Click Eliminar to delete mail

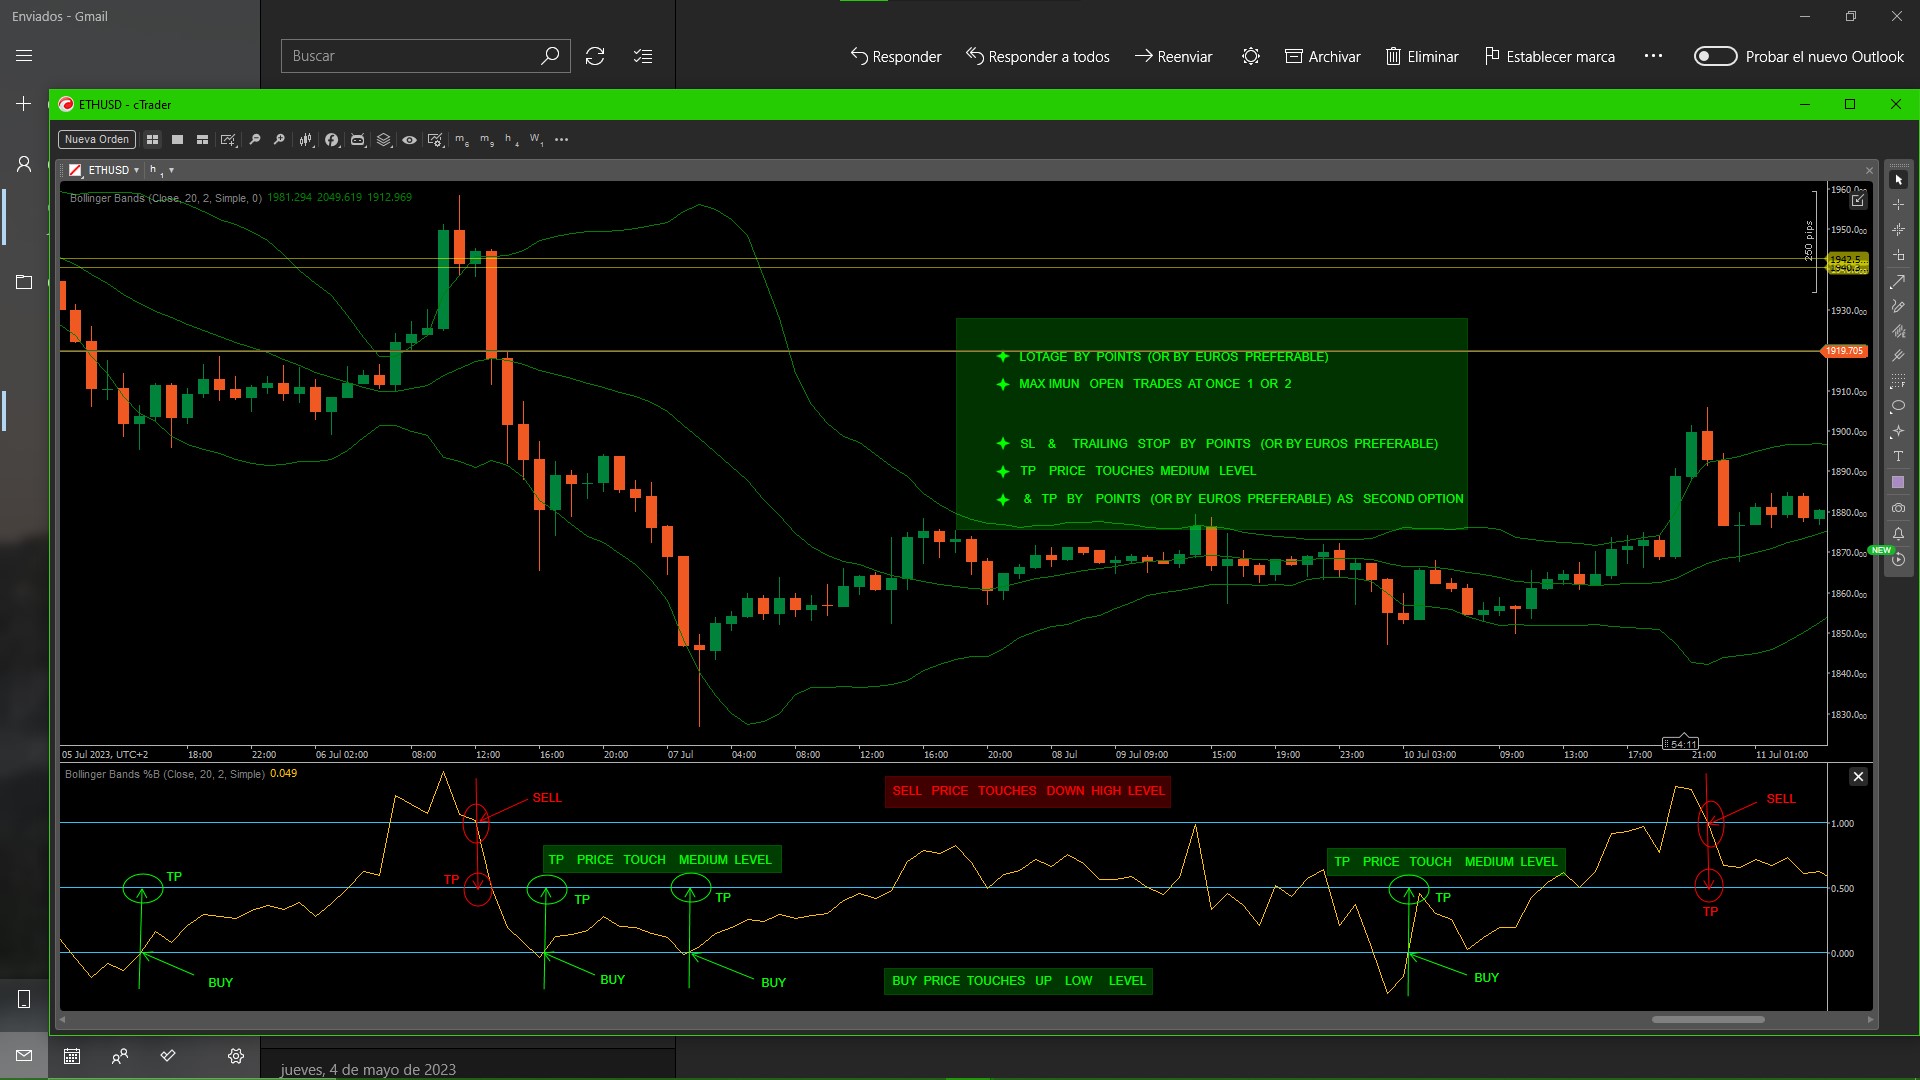(1421, 56)
